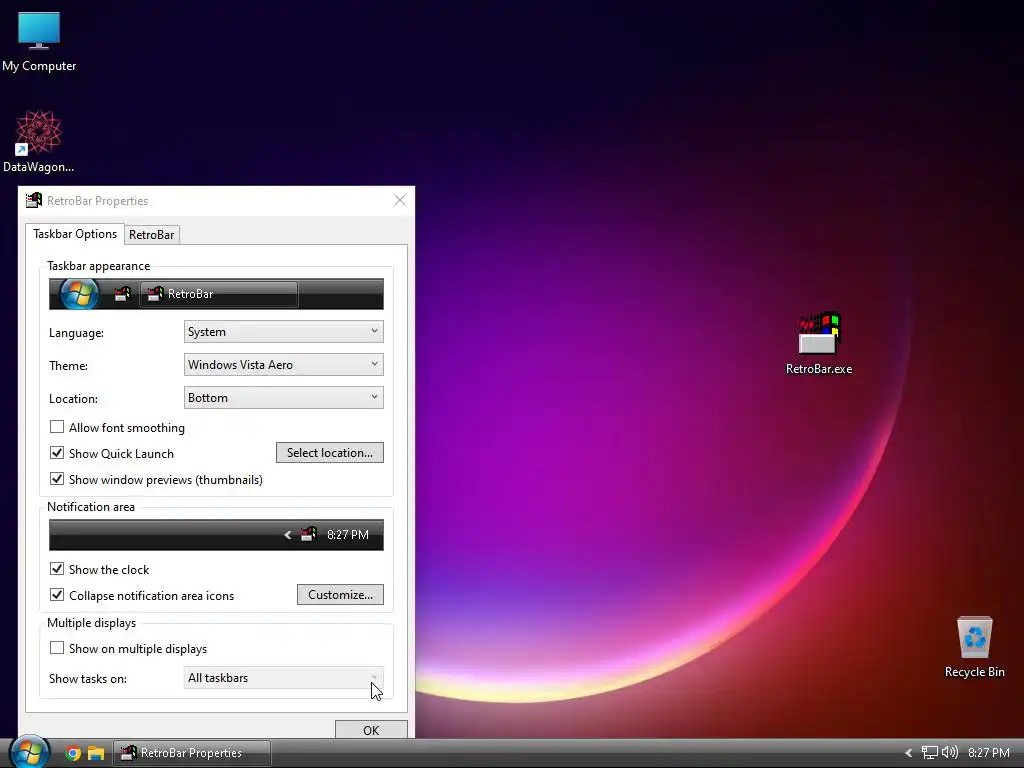The width and height of the screenshot is (1024, 768).
Task: Click the Language: label
Action: pyautogui.click(x=76, y=333)
